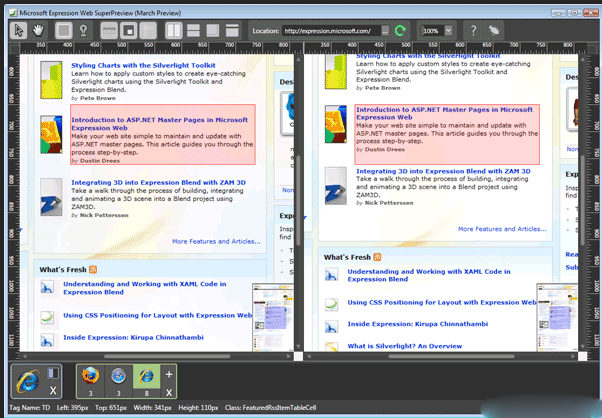Activate the hand panning tool
This screenshot has height=418, width=602.
(38, 31)
